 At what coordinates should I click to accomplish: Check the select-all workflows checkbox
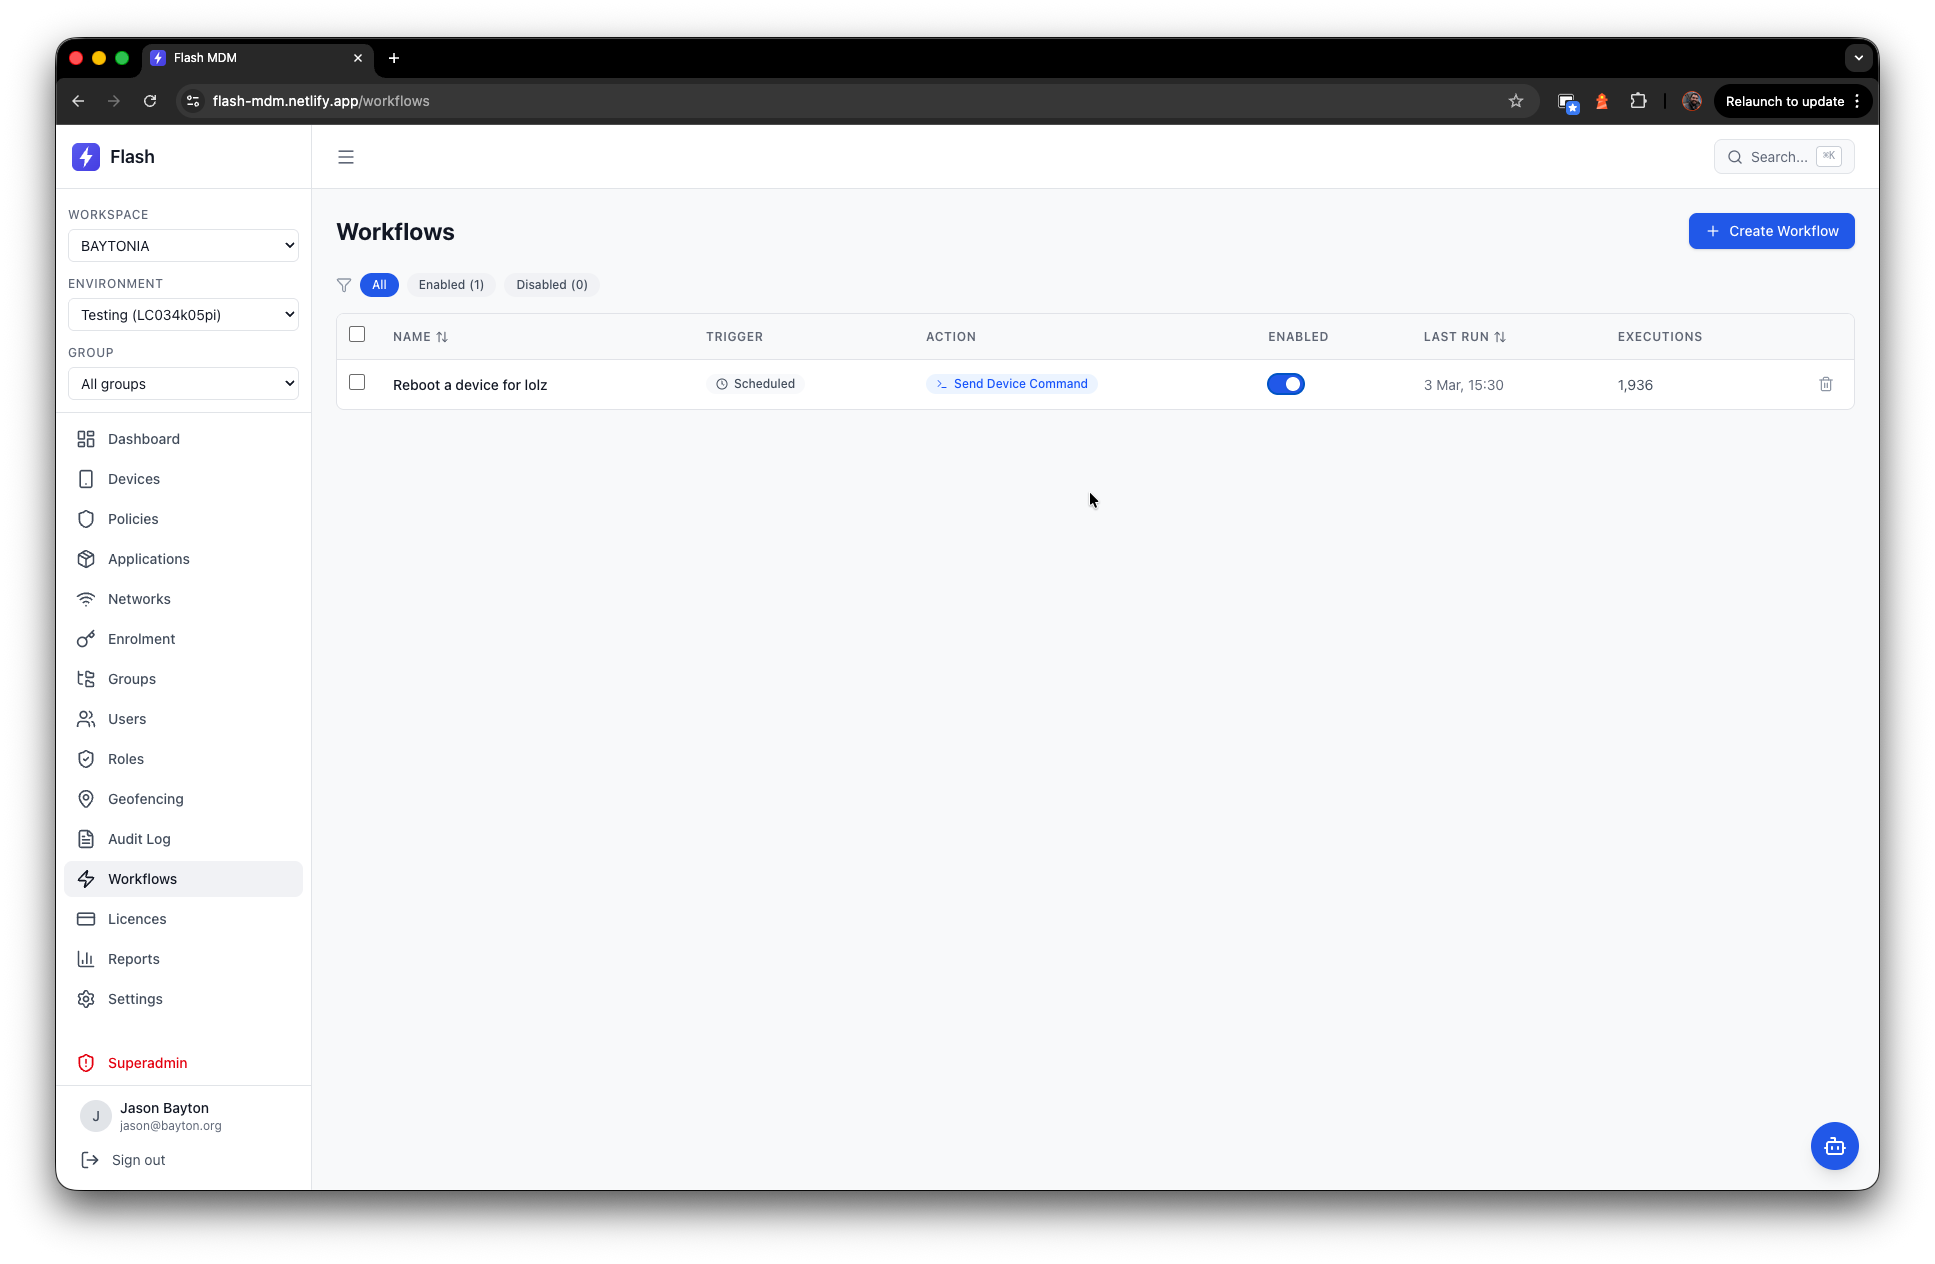pos(357,335)
